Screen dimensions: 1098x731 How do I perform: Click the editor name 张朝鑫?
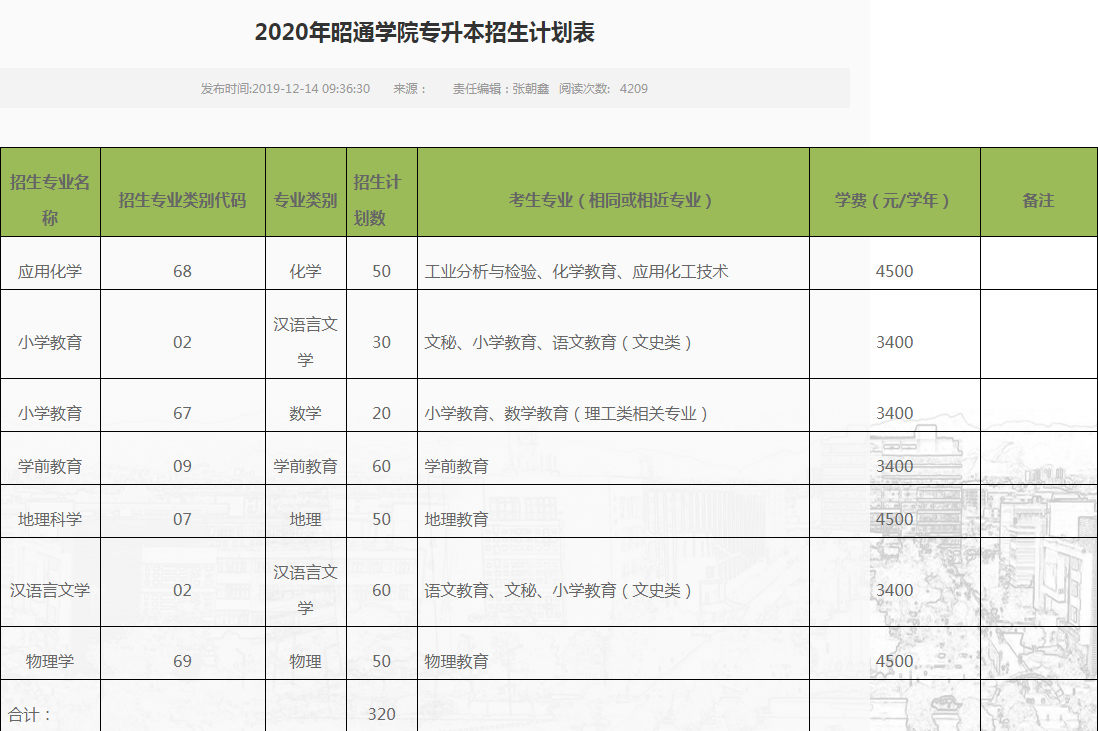click(x=531, y=89)
